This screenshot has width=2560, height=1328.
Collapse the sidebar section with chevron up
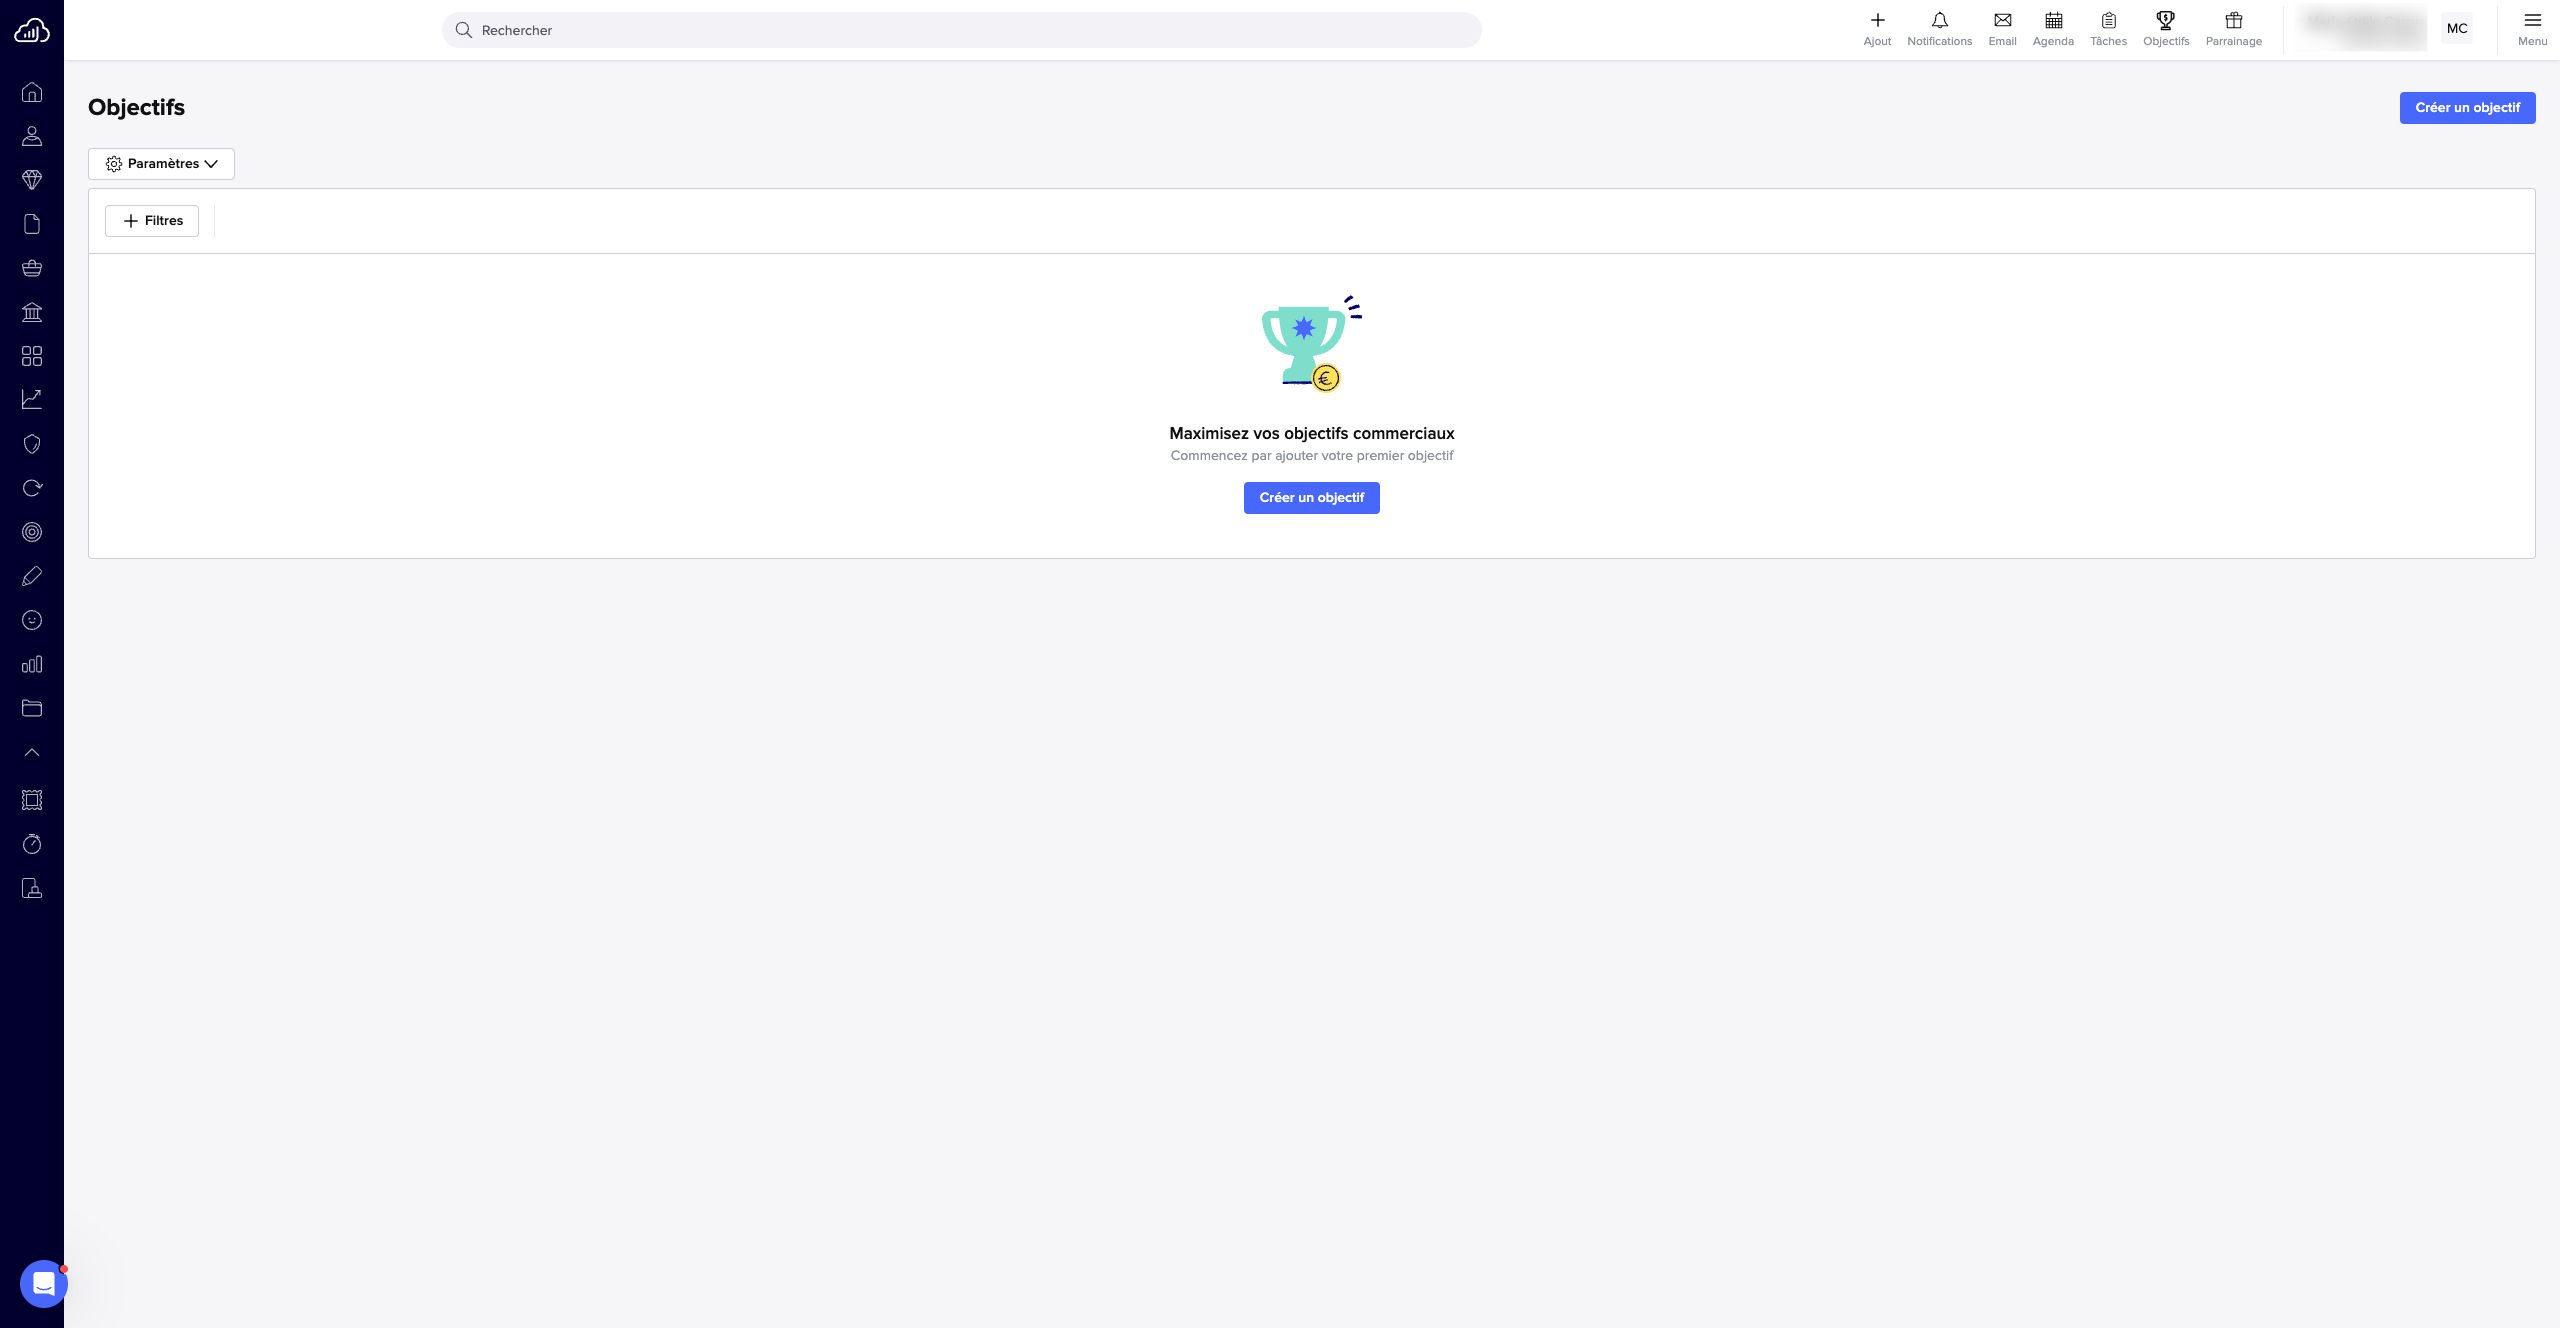click(x=32, y=752)
